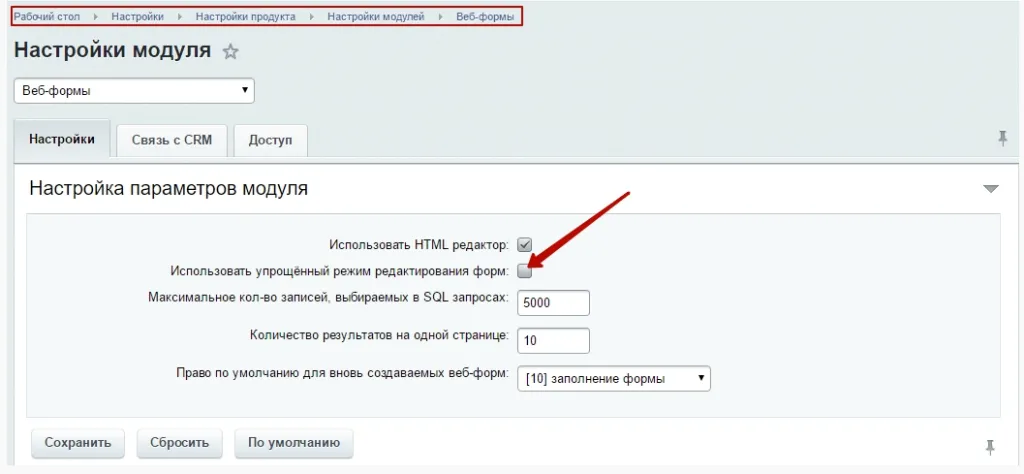The height and width of the screenshot is (474, 1024).
Task: Select the Настройки tab
Action: coord(62,140)
